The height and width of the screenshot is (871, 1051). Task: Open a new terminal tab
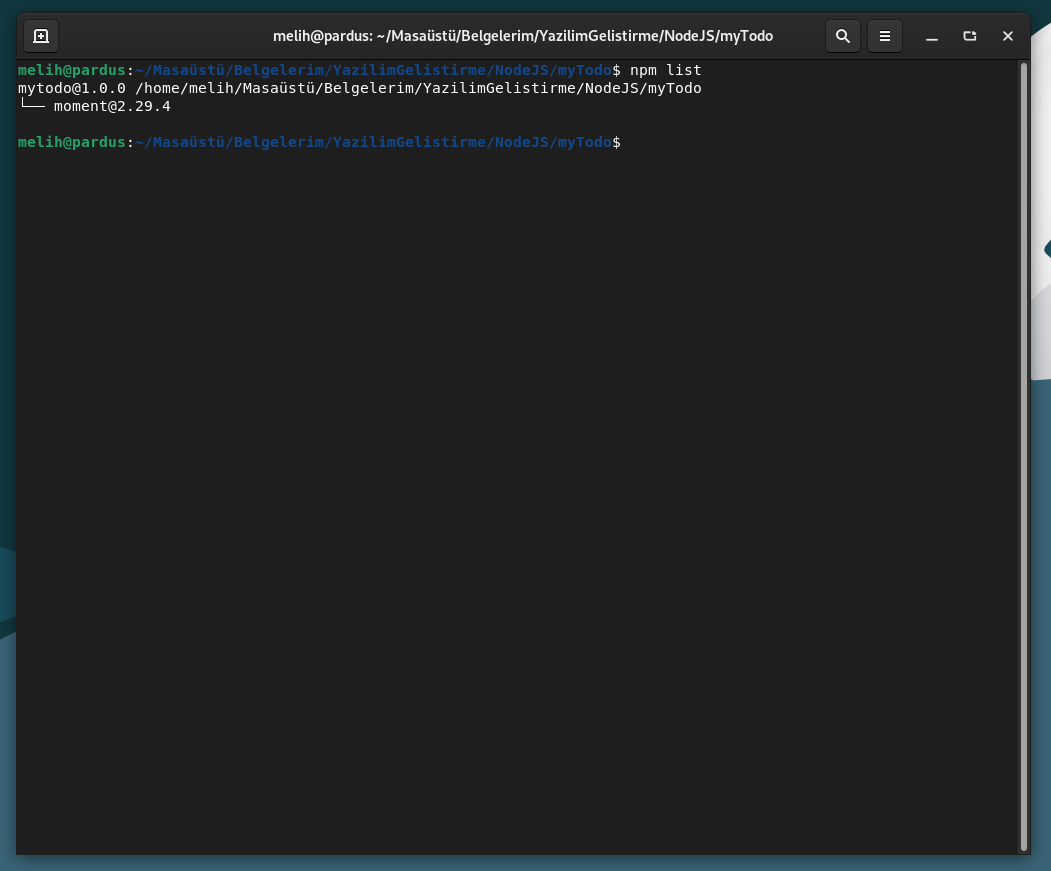(41, 36)
